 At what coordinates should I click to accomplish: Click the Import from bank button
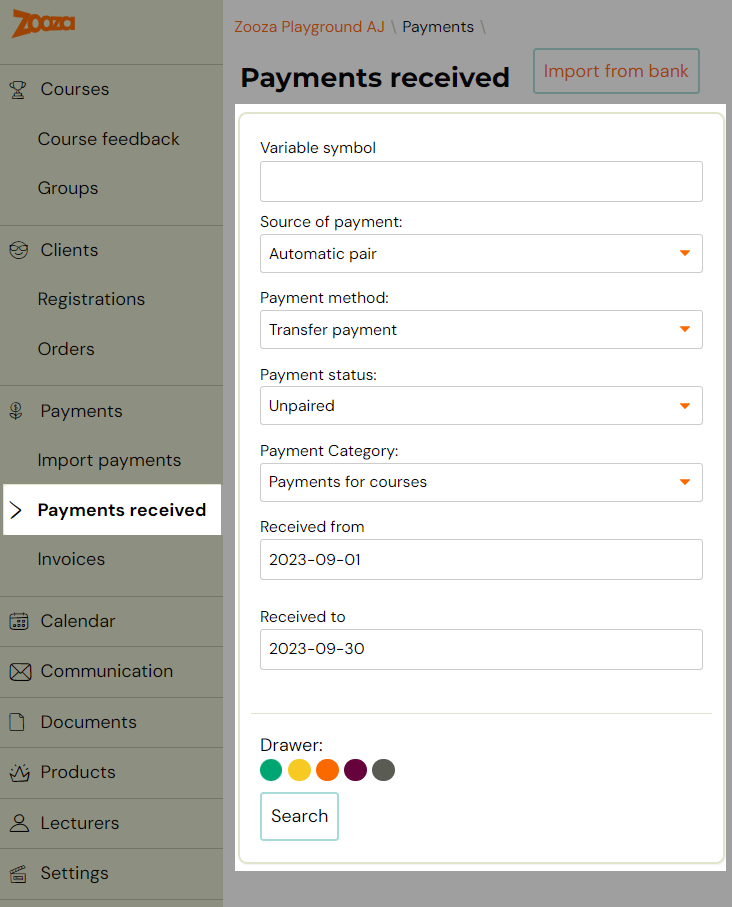pyautogui.click(x=616, y=71)
